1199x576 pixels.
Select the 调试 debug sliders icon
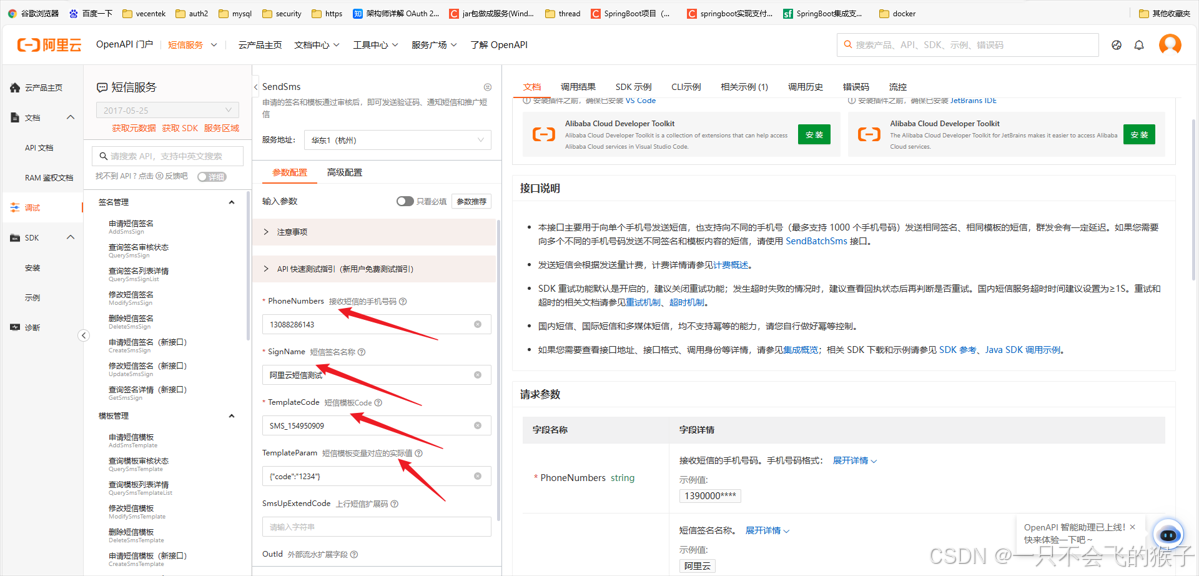click(x=15, y=207)
